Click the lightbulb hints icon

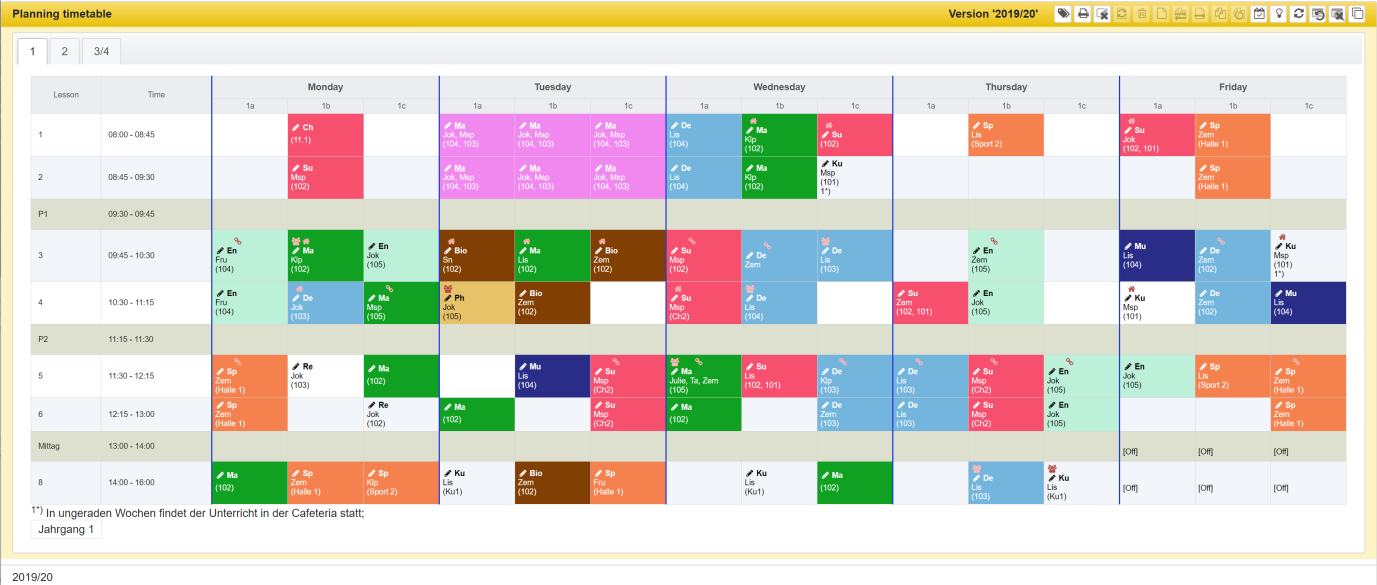1278,14
